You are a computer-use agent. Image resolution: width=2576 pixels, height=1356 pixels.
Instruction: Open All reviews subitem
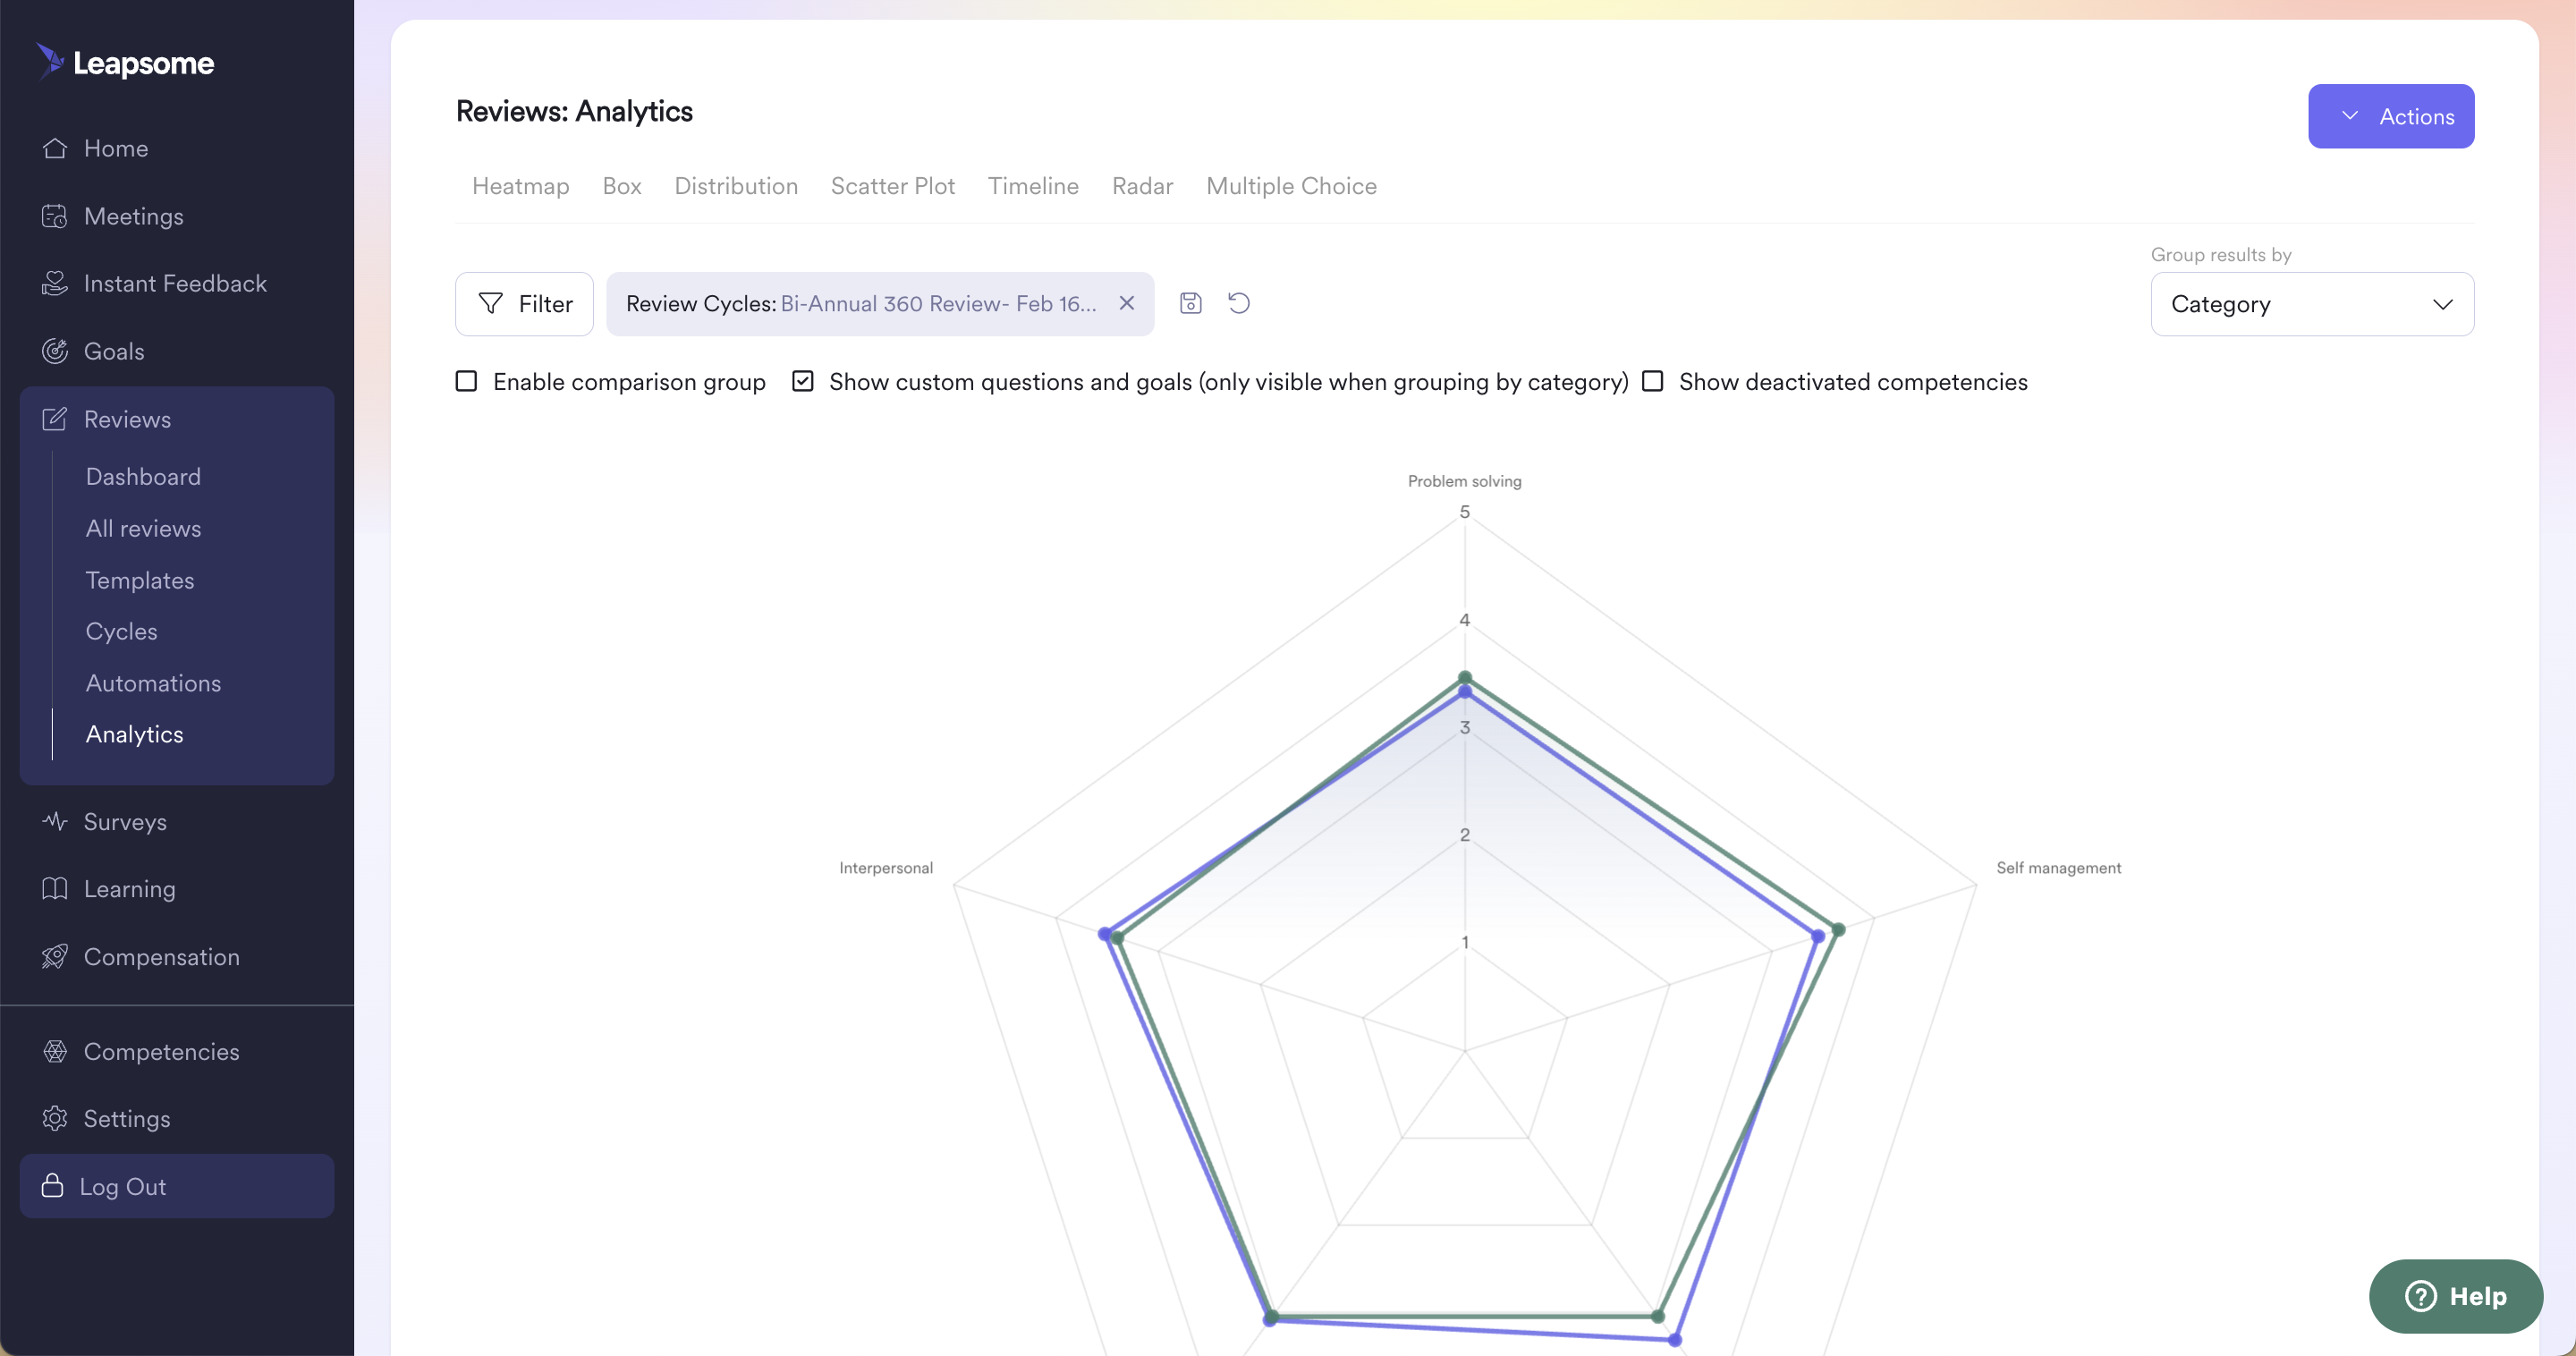tap(143, 528)
